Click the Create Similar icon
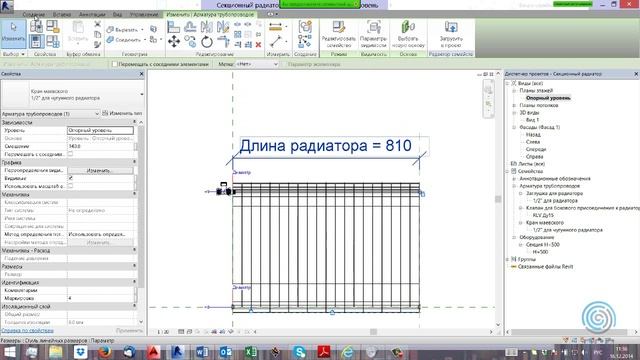This screenshot has height=360, width=640. (304, 41)
